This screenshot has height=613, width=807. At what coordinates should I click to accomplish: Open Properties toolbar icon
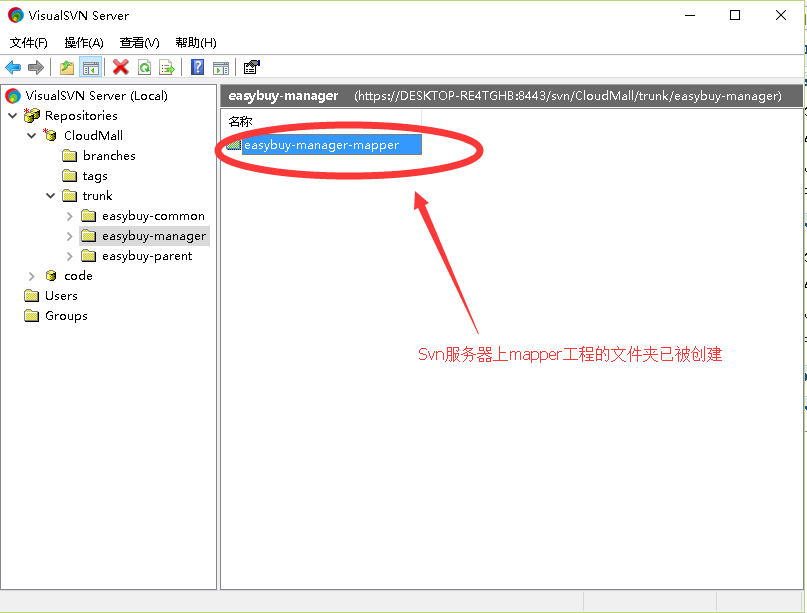click(252, 67)
